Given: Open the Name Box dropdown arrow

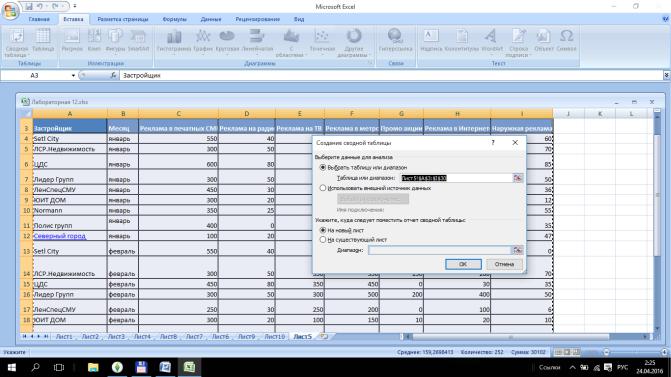Looking at the screenshot, I should [x=73, y=75].
